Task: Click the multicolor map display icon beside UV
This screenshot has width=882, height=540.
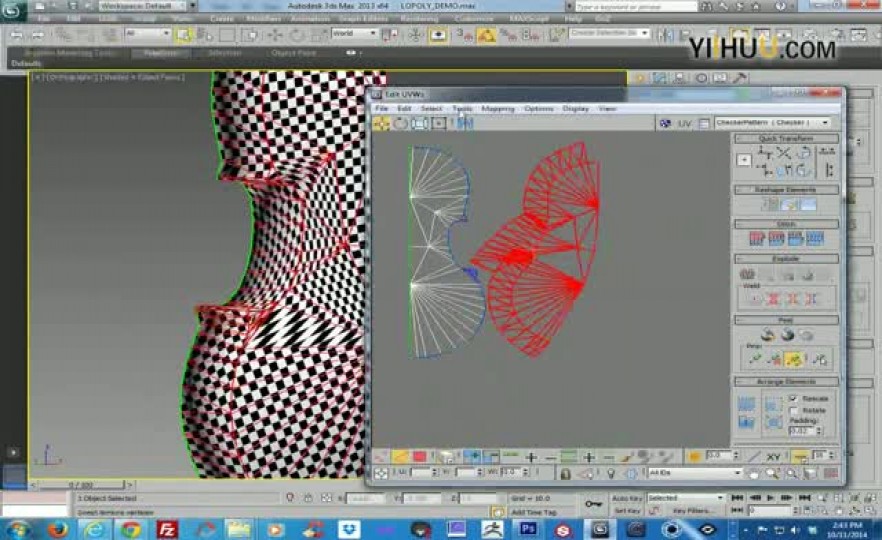Action: click(665, 123)
